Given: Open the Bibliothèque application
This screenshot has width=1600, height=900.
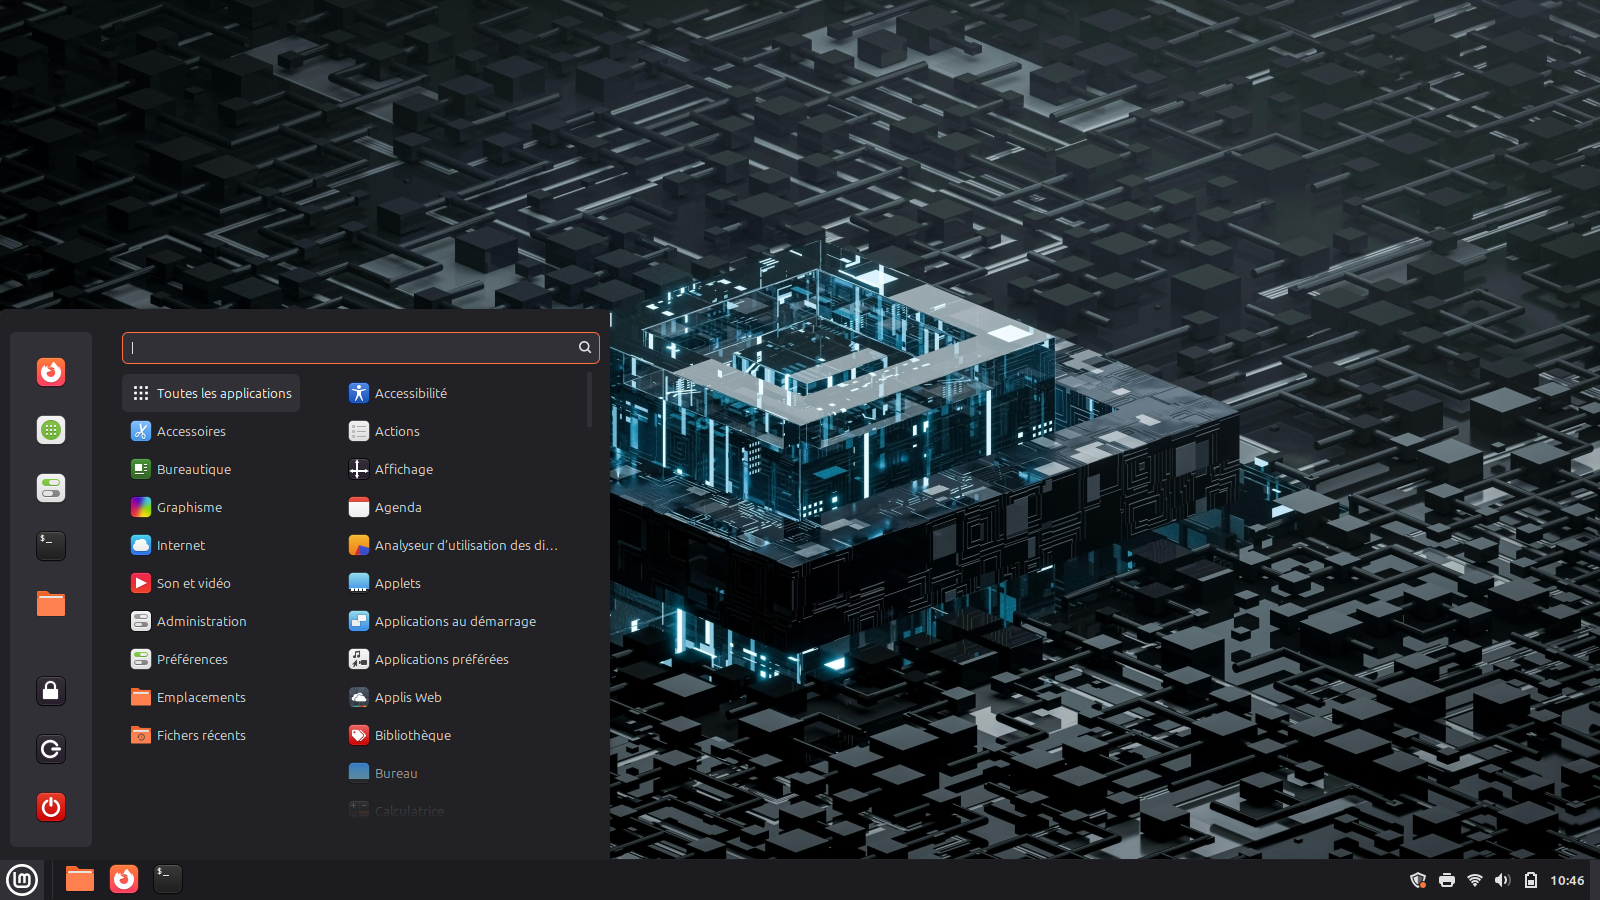Looking at the screenshot, I should click(412, 735).
